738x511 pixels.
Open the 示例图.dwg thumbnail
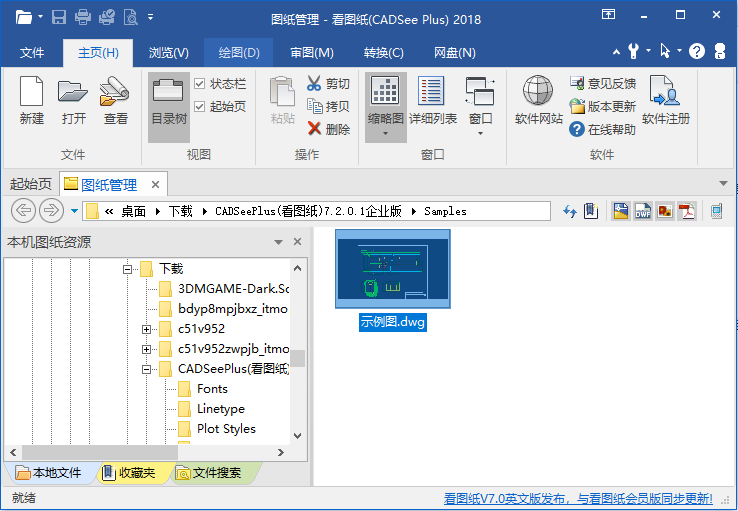393,269
